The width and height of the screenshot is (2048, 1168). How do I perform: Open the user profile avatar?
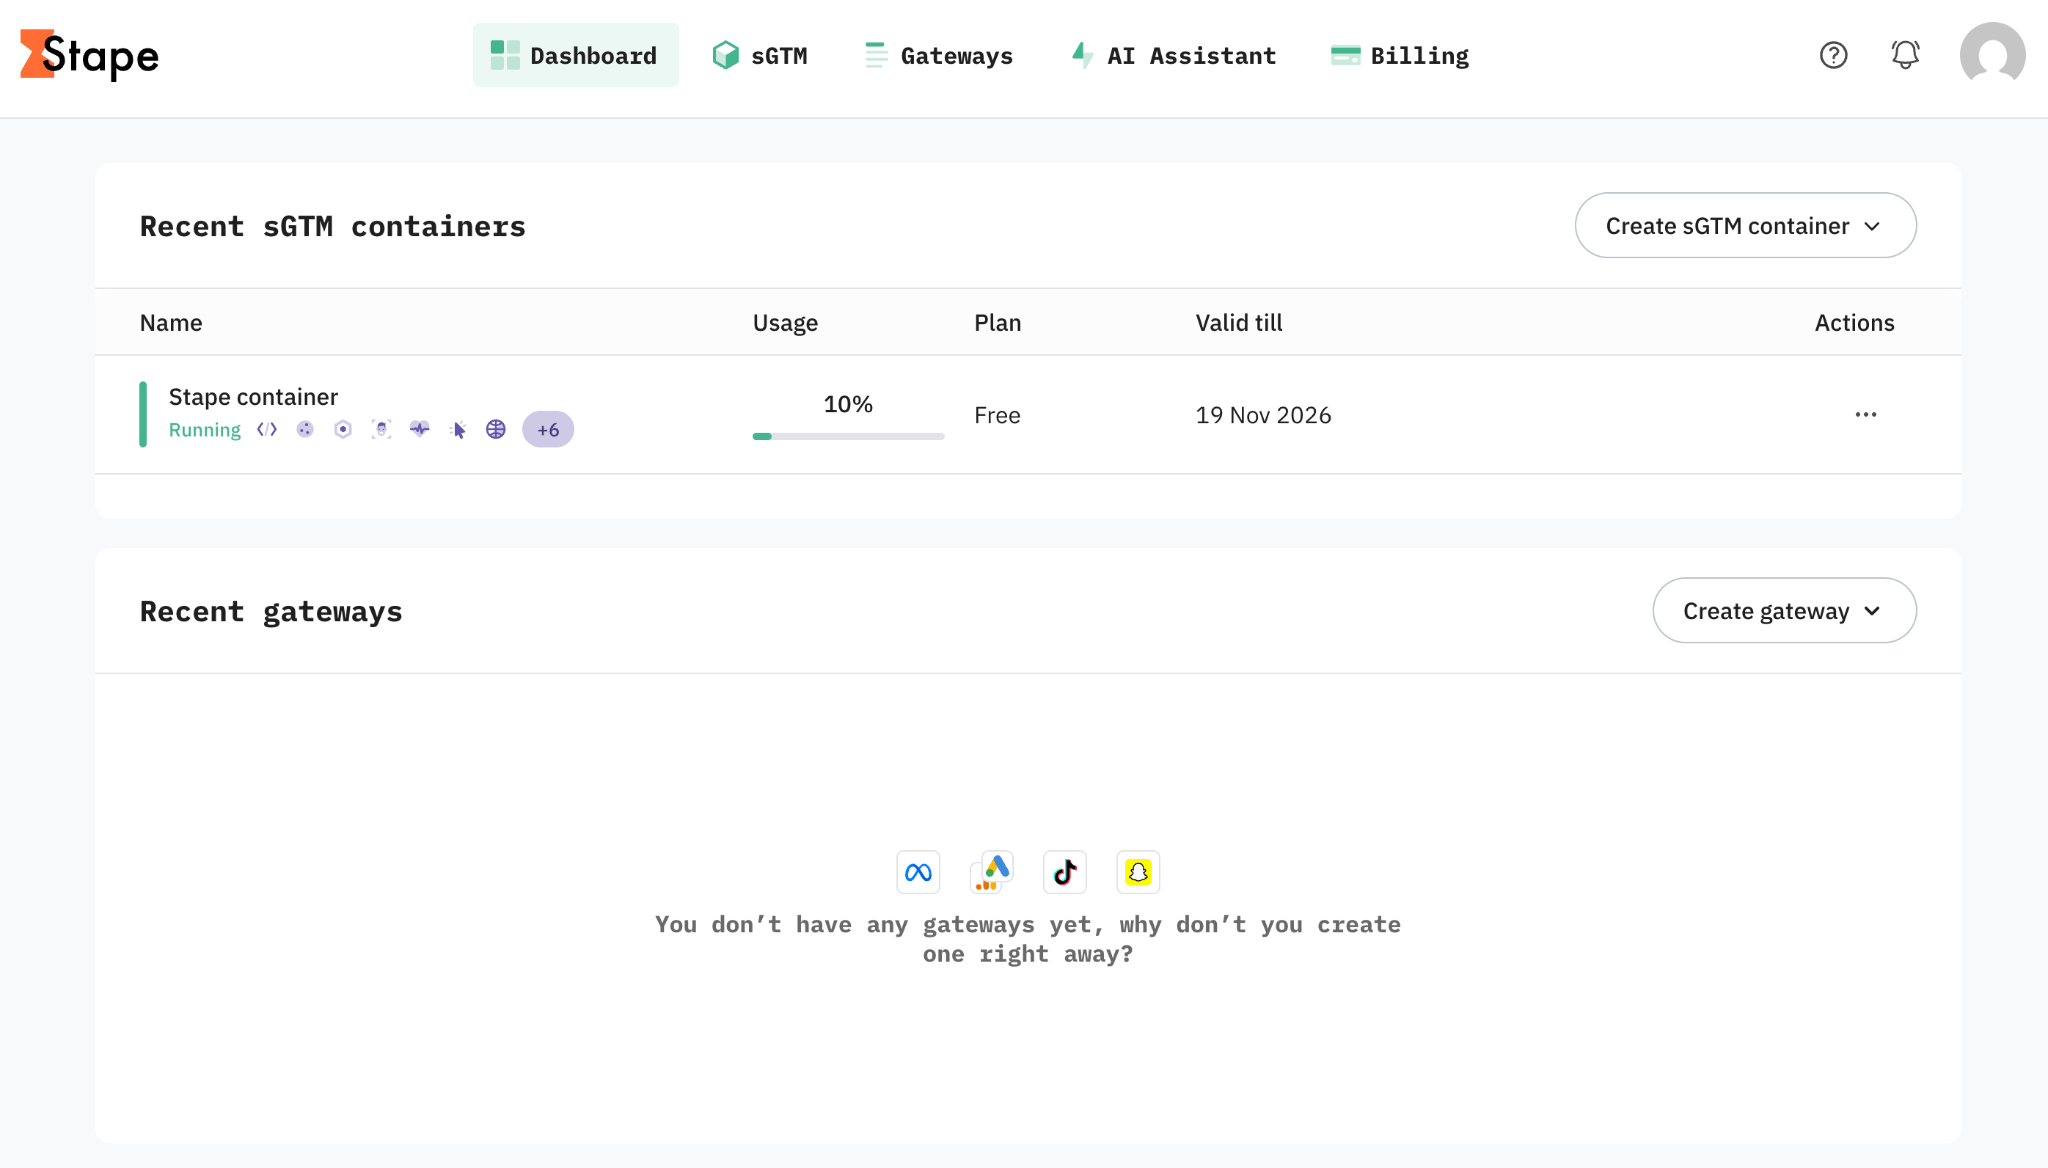pos(1992,55)
